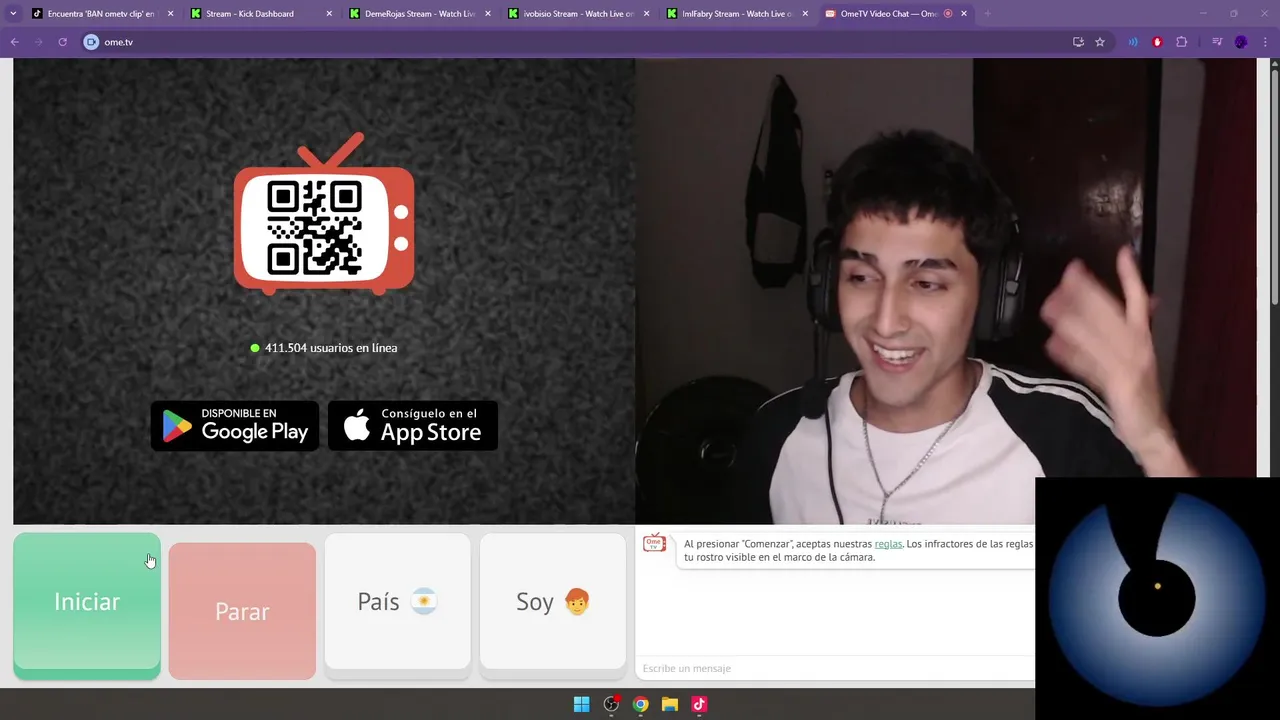Click the App Store download badge

click(x=413, y=426)
